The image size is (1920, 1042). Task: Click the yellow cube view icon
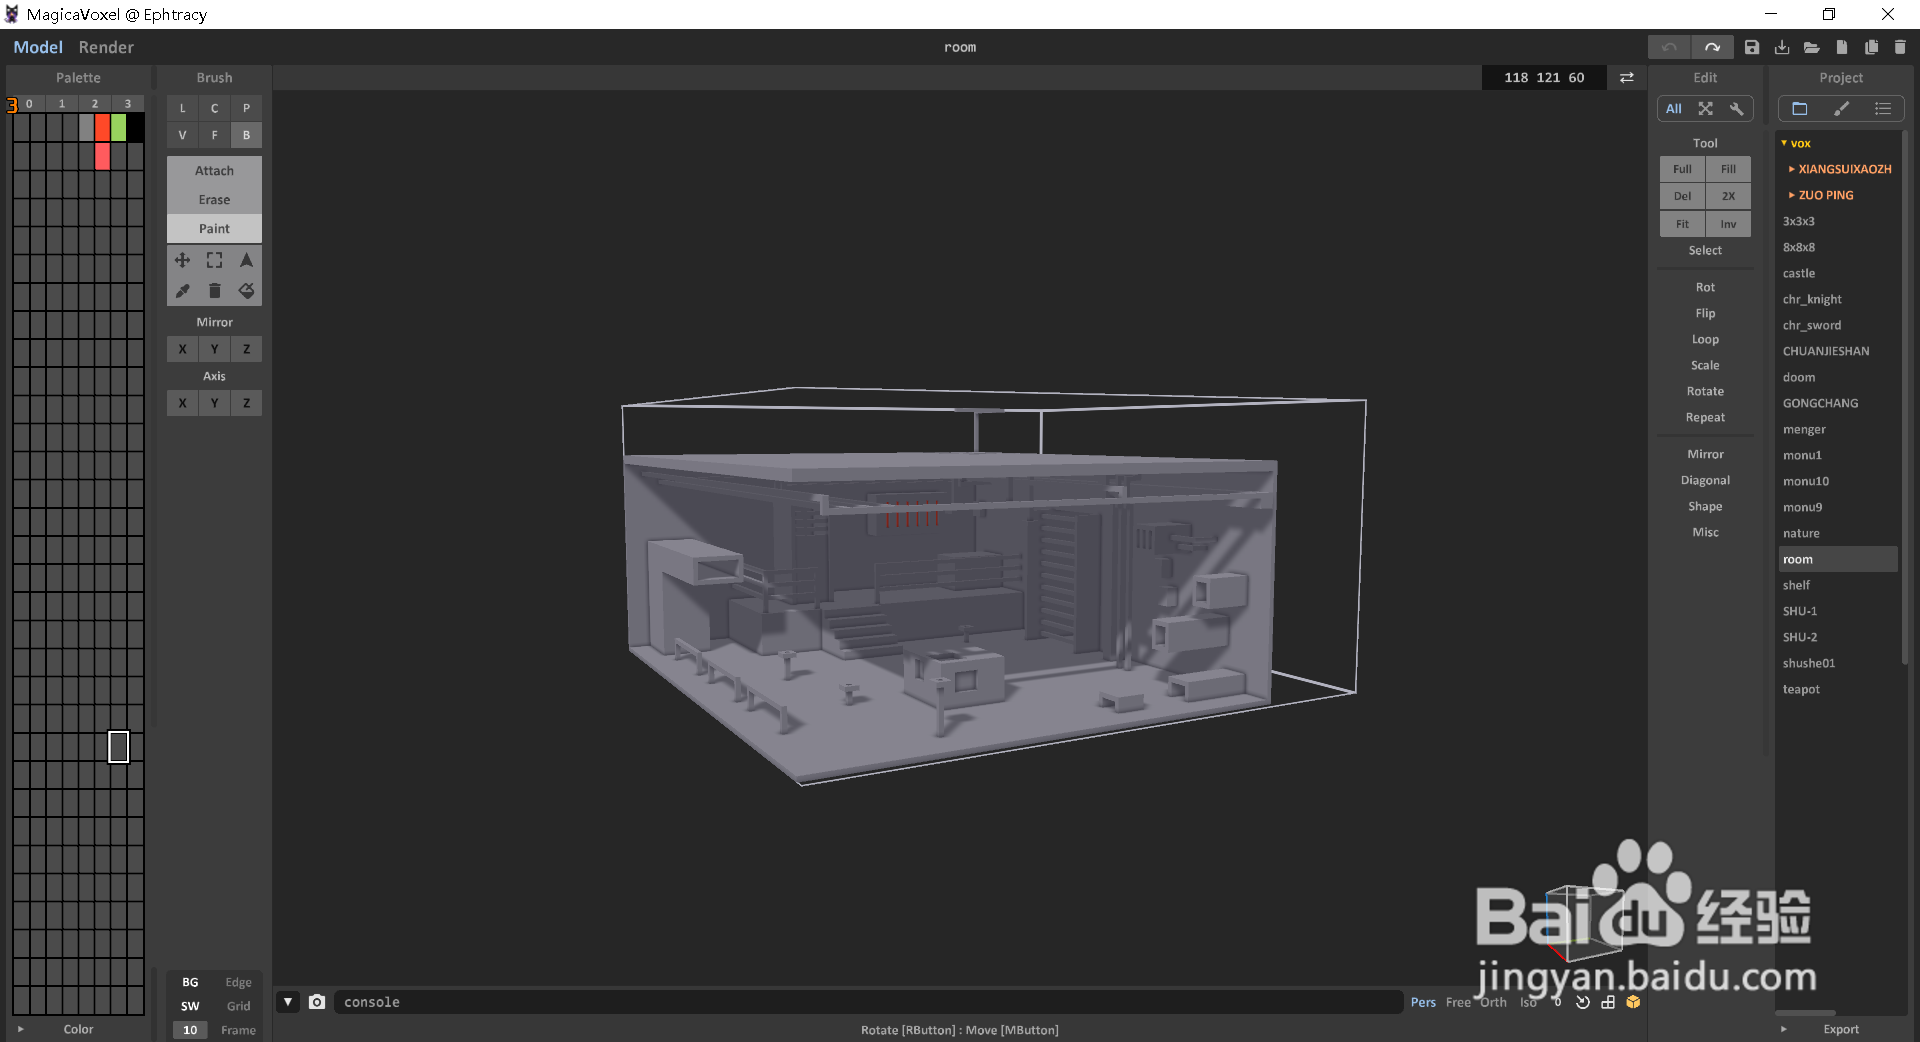click(x=1633, y=1002)
